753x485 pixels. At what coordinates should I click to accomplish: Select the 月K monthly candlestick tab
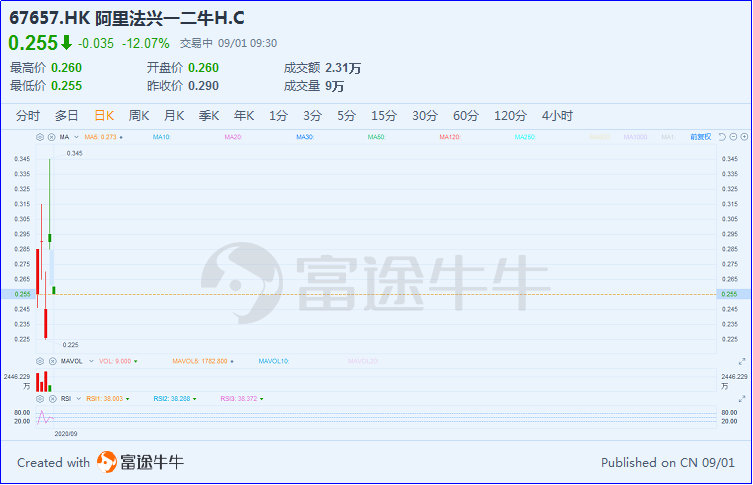pos(174,116)
